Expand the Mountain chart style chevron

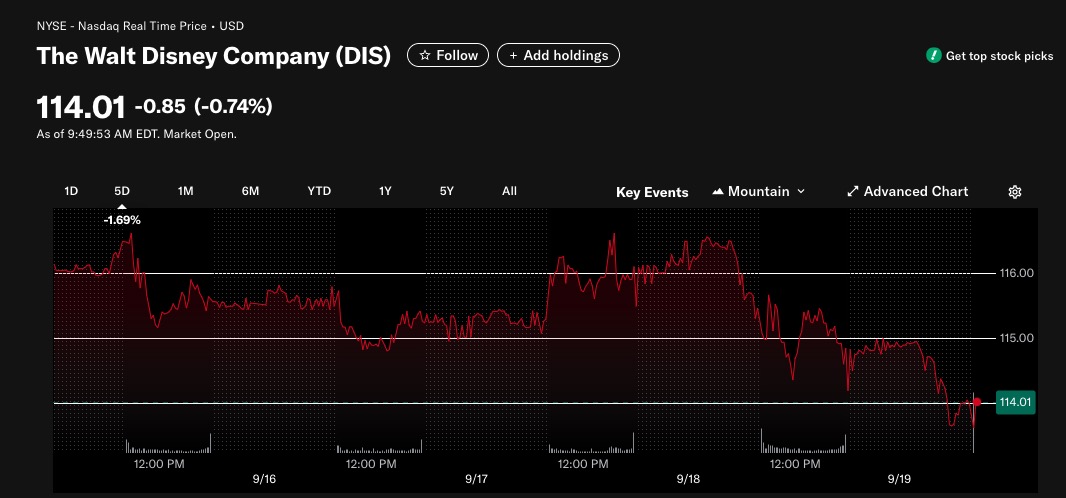pyautogui.click(x=800, y=192)
